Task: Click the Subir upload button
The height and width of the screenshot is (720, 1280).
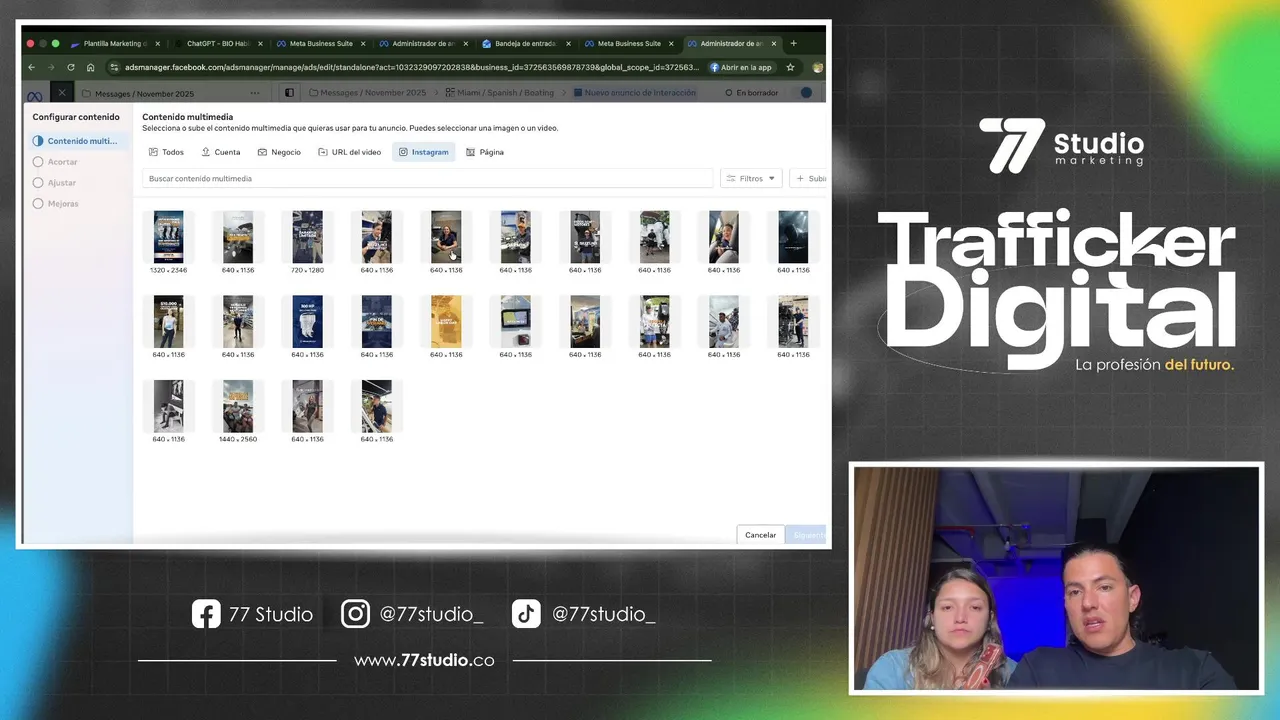Action: [x=809, y=178]
